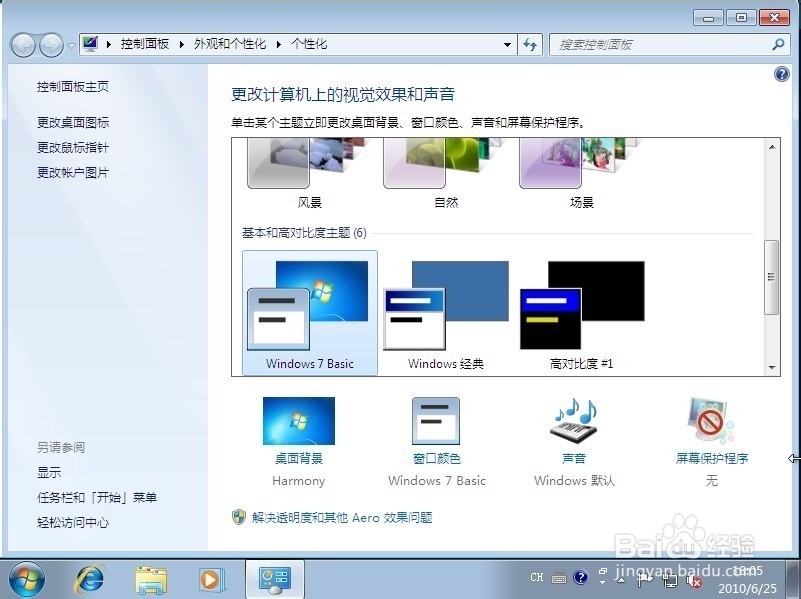Launch Internet Explorer from taskbar
The image size is (801, 599).
click(89, 580)
